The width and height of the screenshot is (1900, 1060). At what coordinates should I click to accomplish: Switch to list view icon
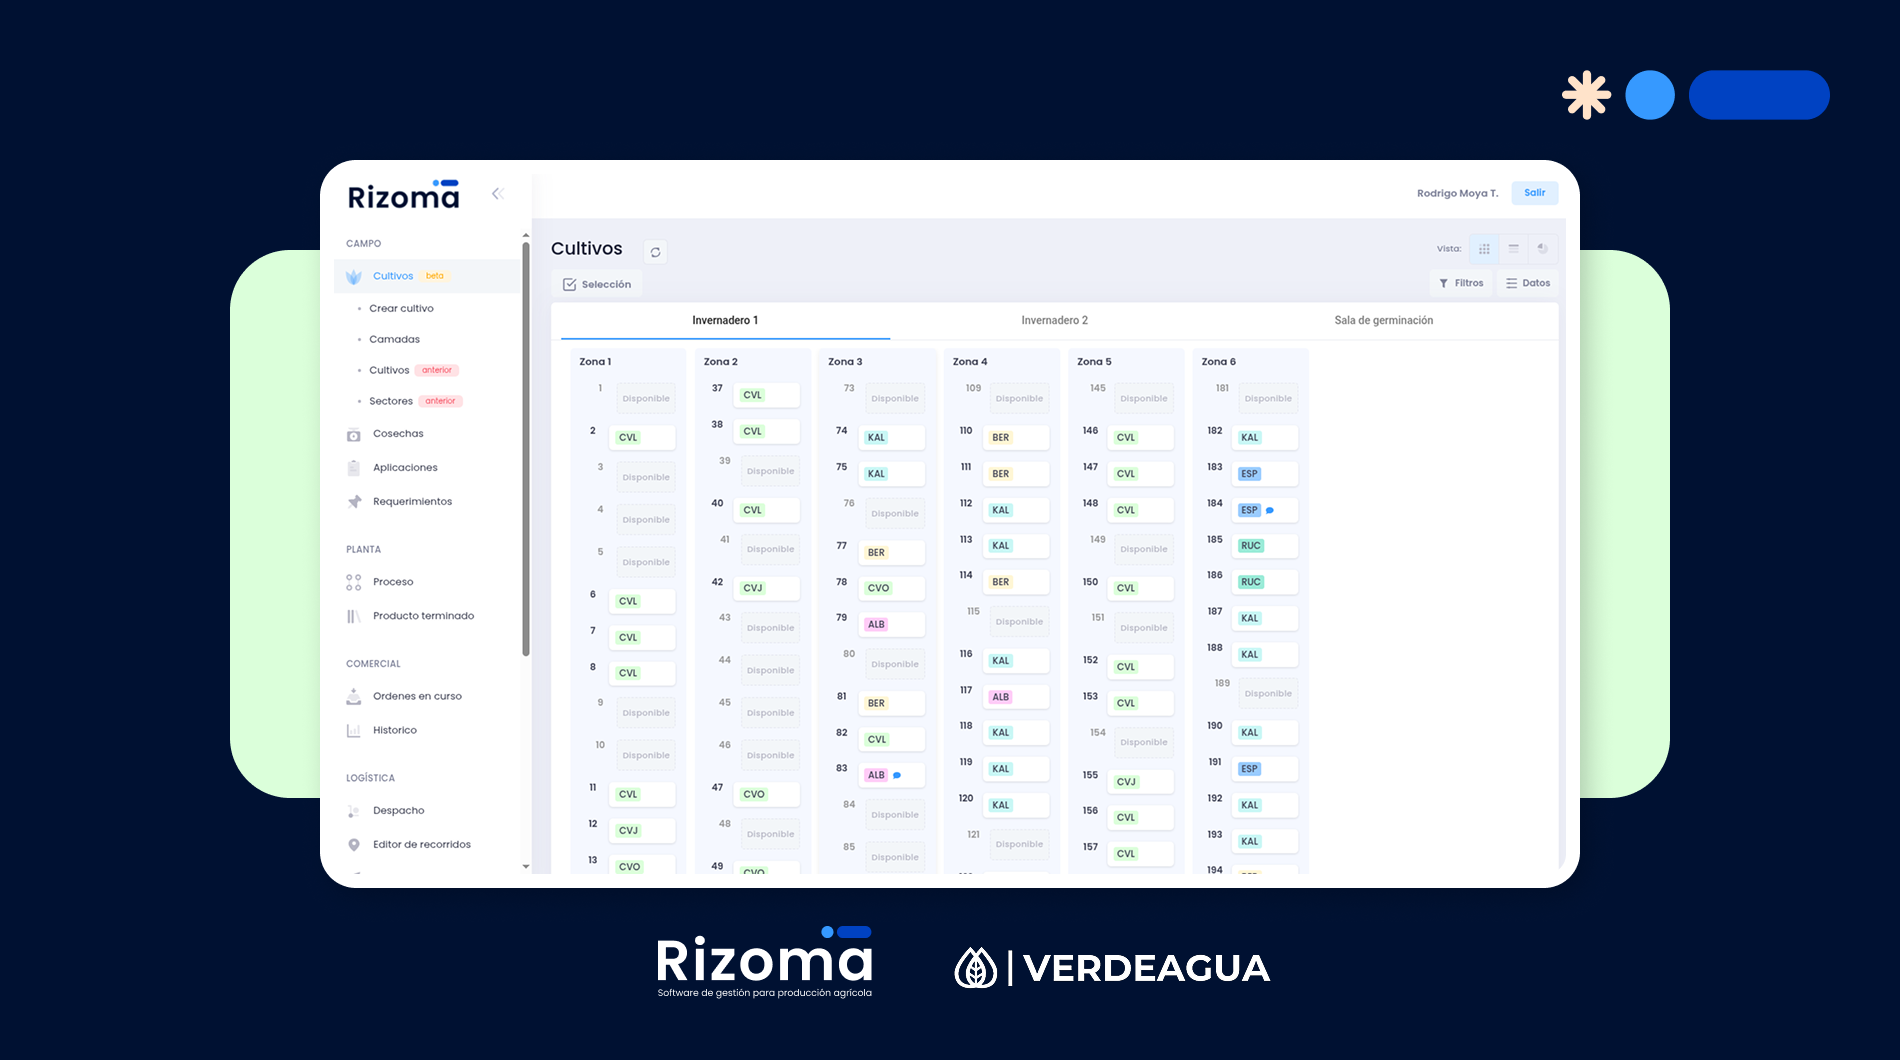tap(1513, 249)
